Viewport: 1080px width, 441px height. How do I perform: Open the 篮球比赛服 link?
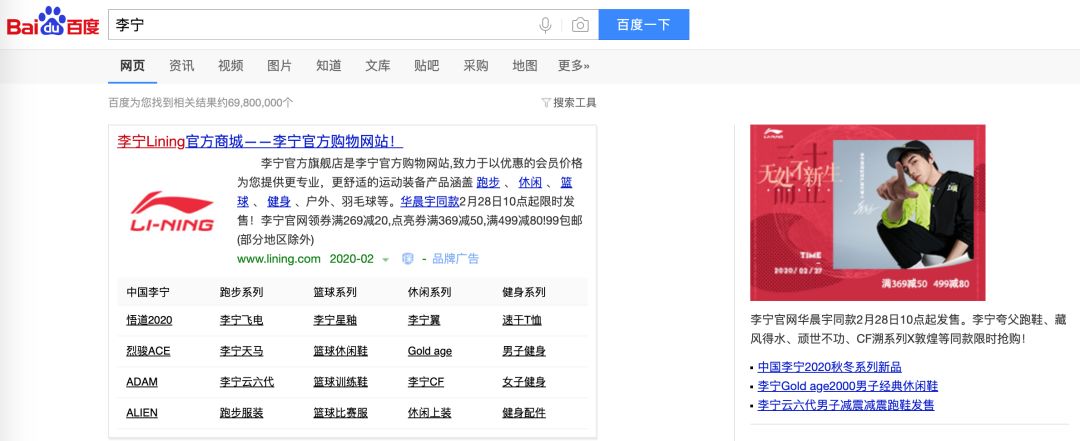pyautogui.click(x=340, y=413)
